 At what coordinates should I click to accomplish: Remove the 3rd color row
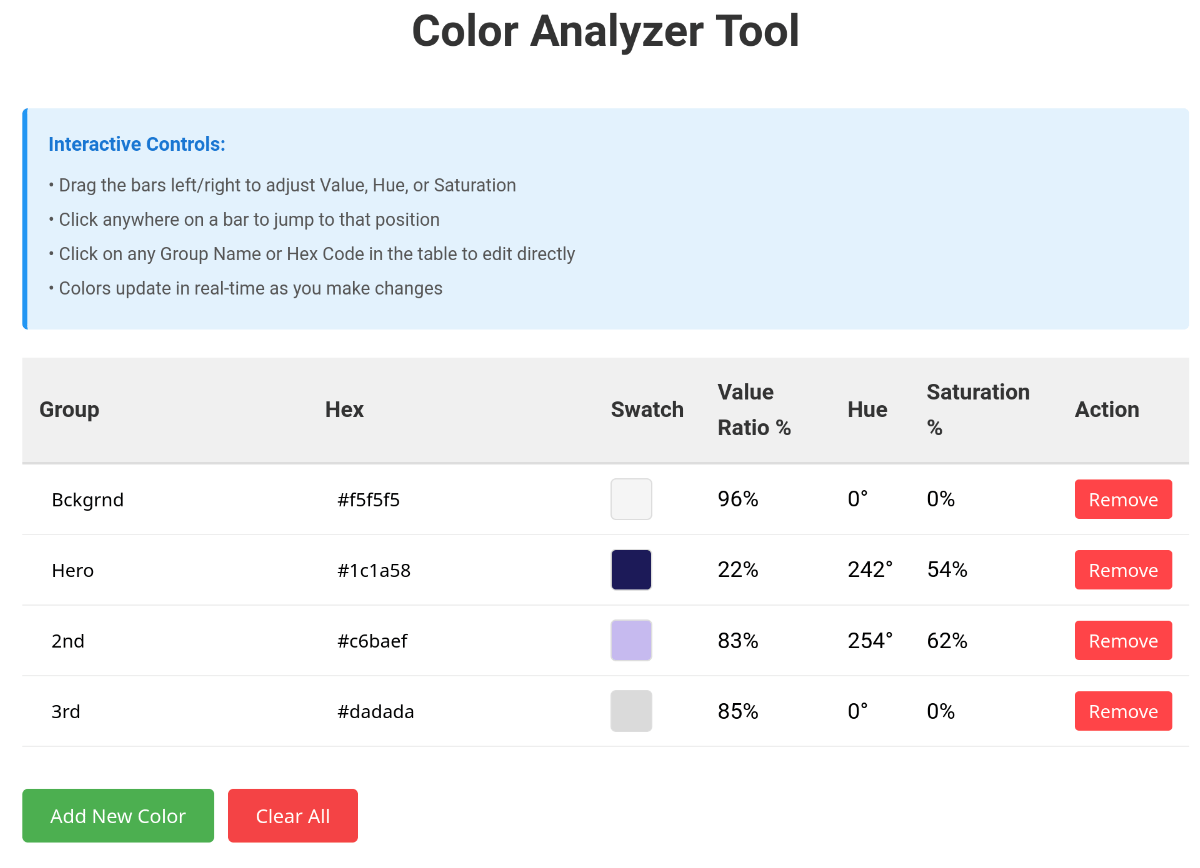pos(1123,711)
